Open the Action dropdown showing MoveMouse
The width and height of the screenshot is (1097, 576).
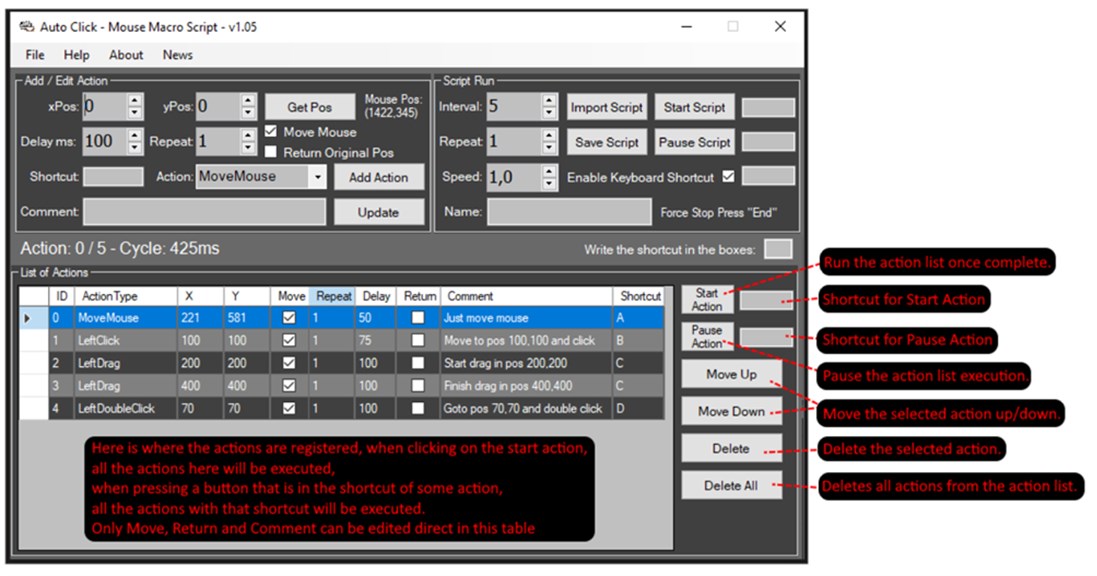(317, 177)
